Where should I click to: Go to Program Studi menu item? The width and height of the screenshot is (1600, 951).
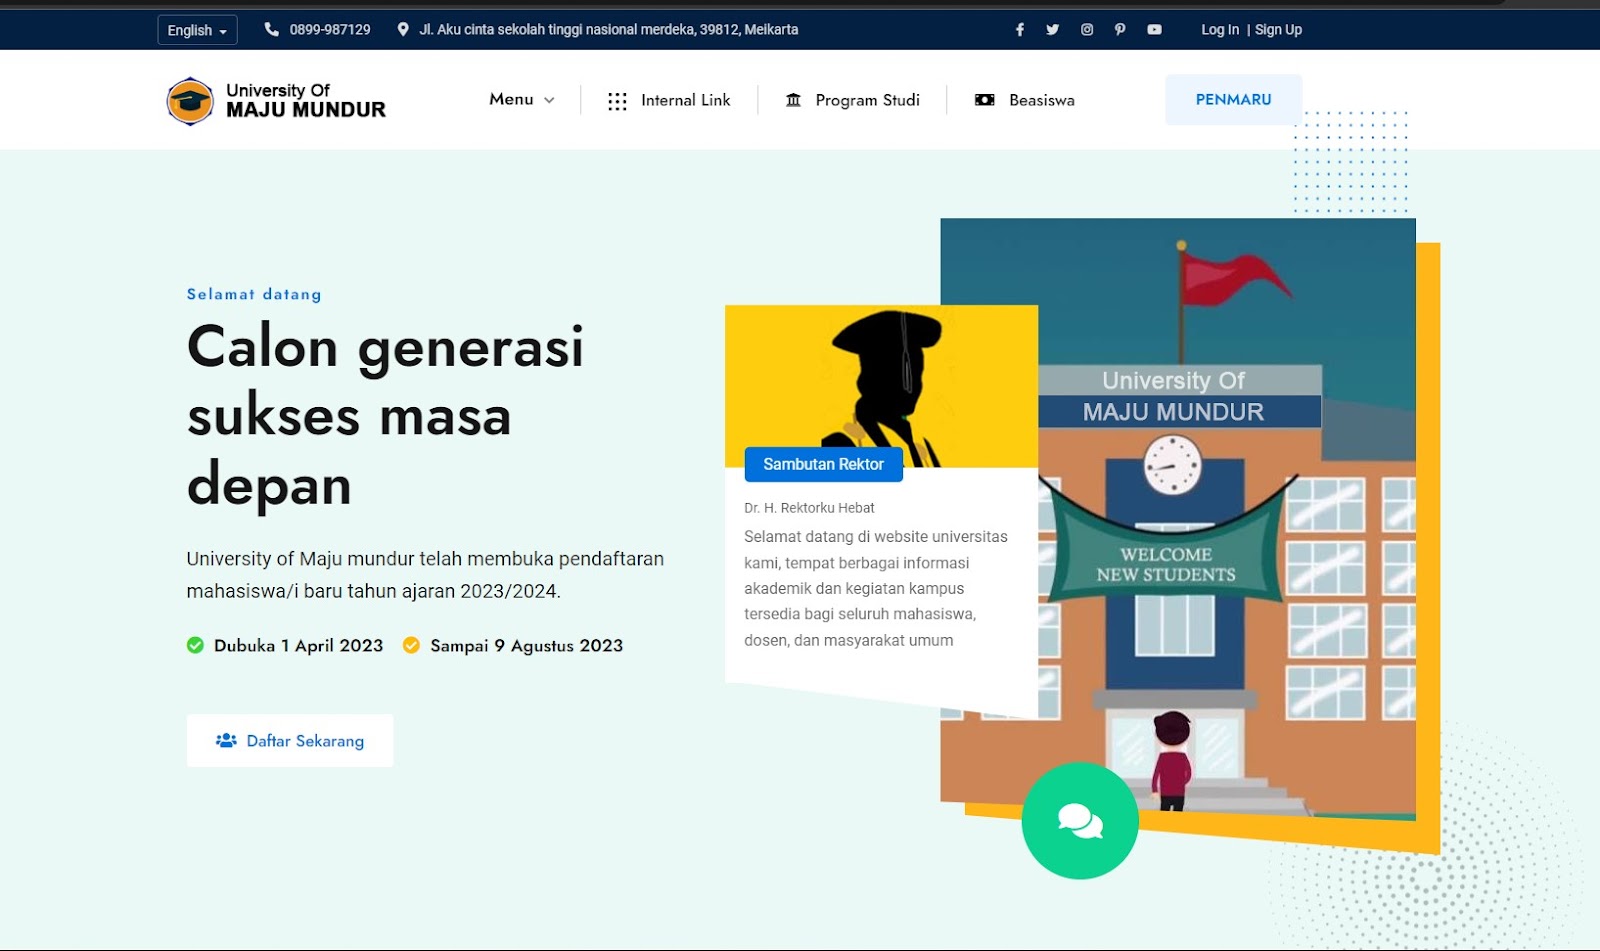[x=853, y=101]
